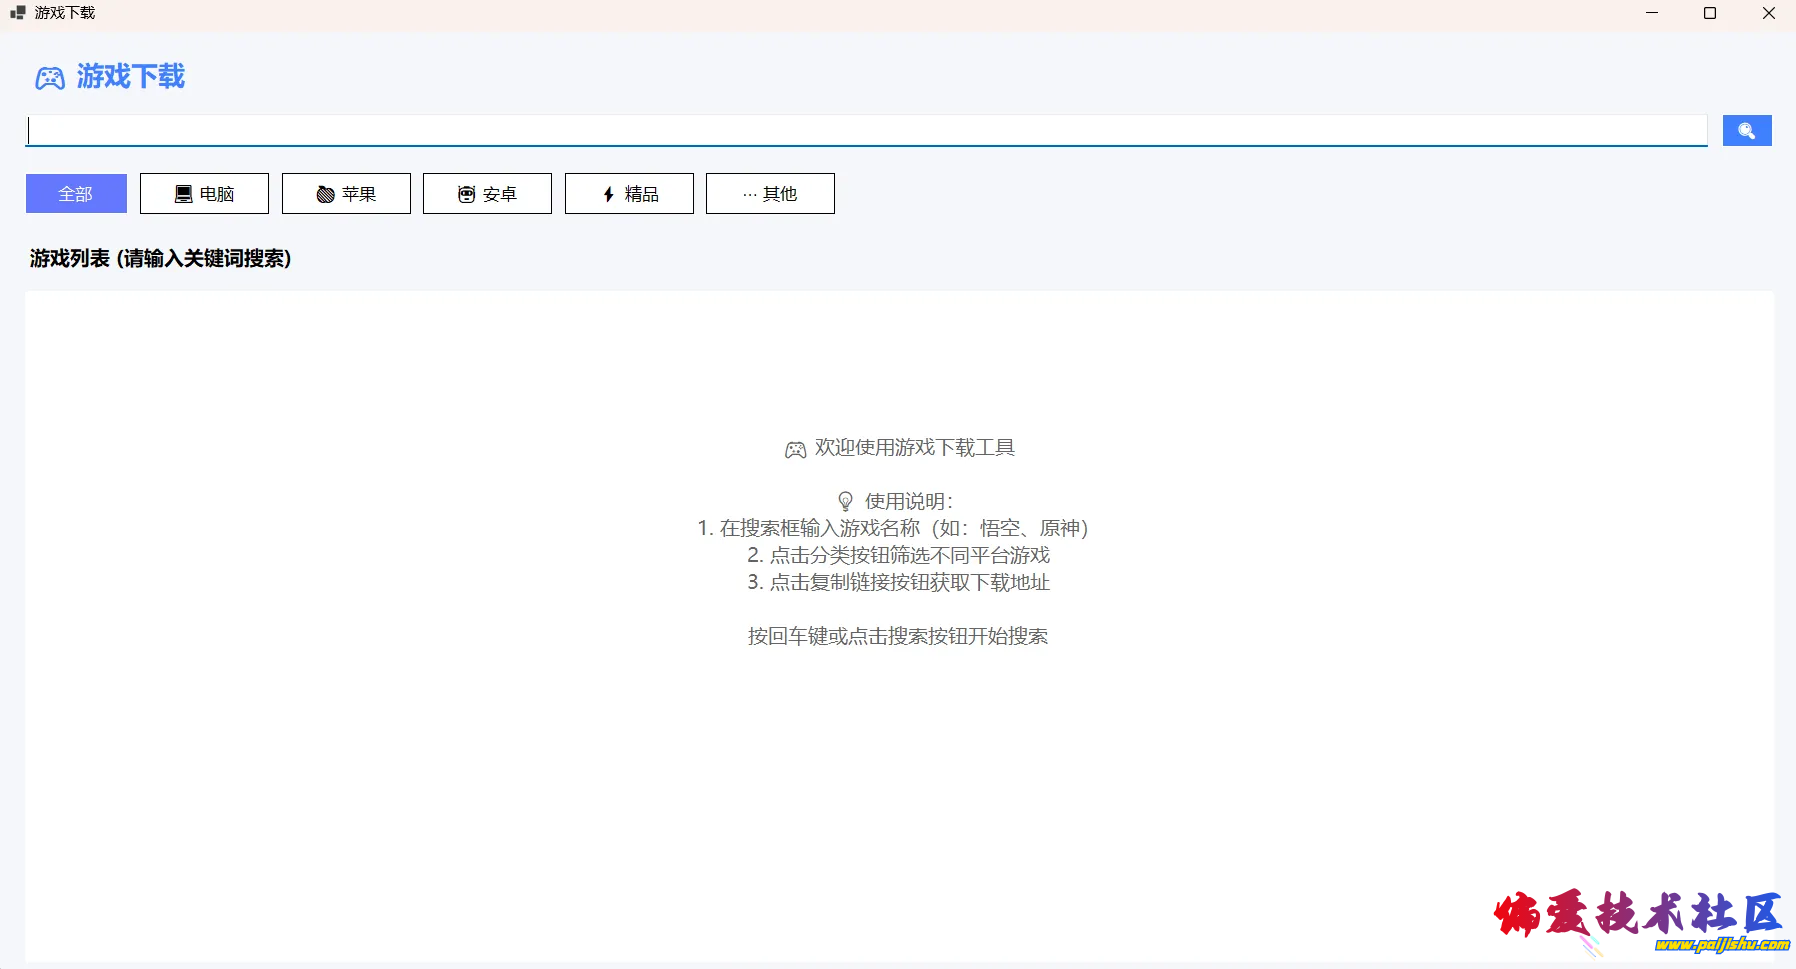The width and height of the screenshot is (1796, 969).
Task: Click the blue gamepad icon beside the 游戏下载 header
Action: click(50, 78)
